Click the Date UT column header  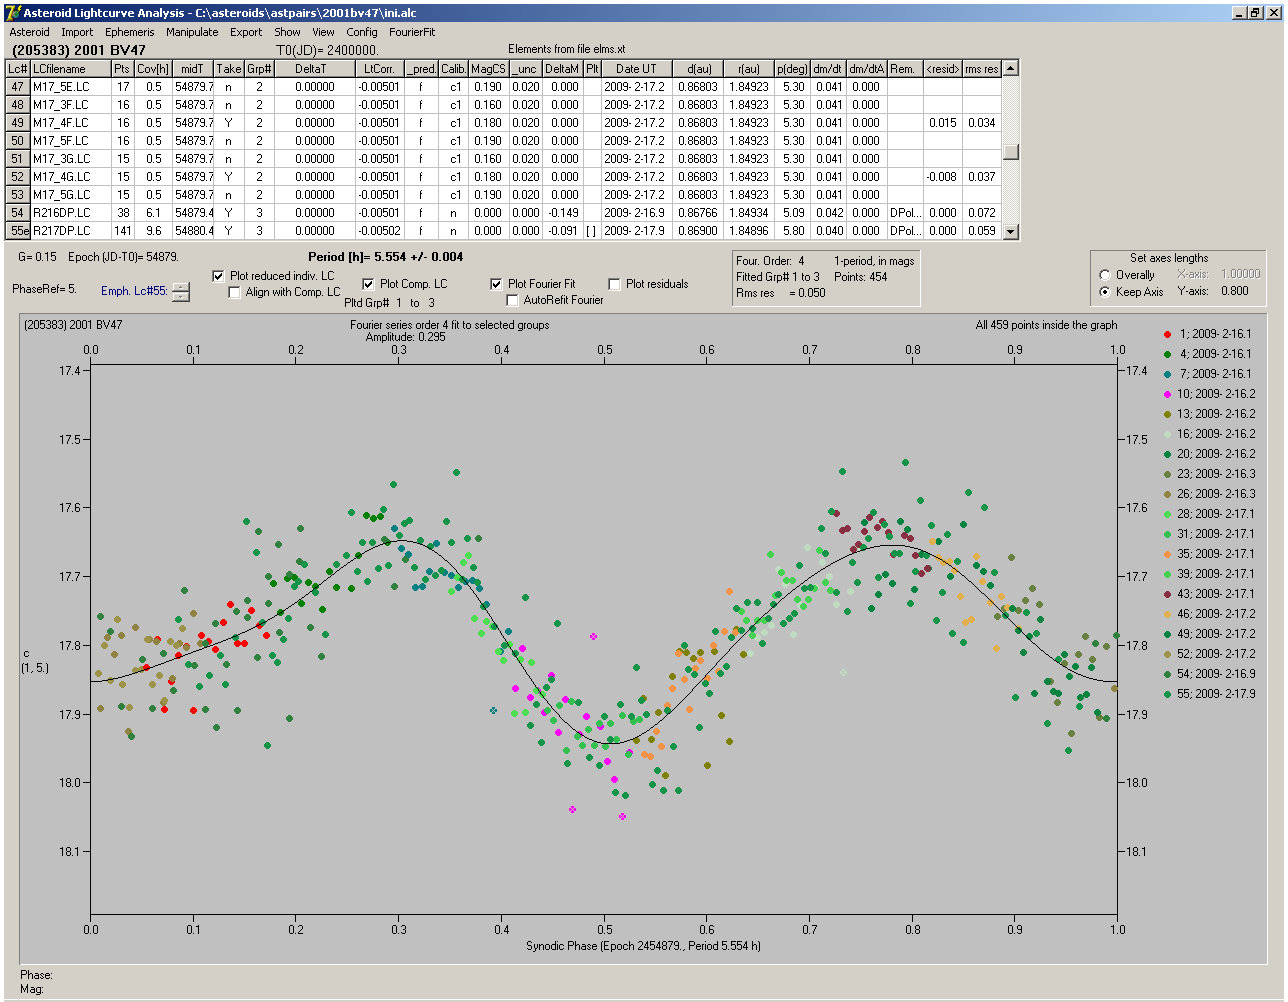[x=636, y=69]
